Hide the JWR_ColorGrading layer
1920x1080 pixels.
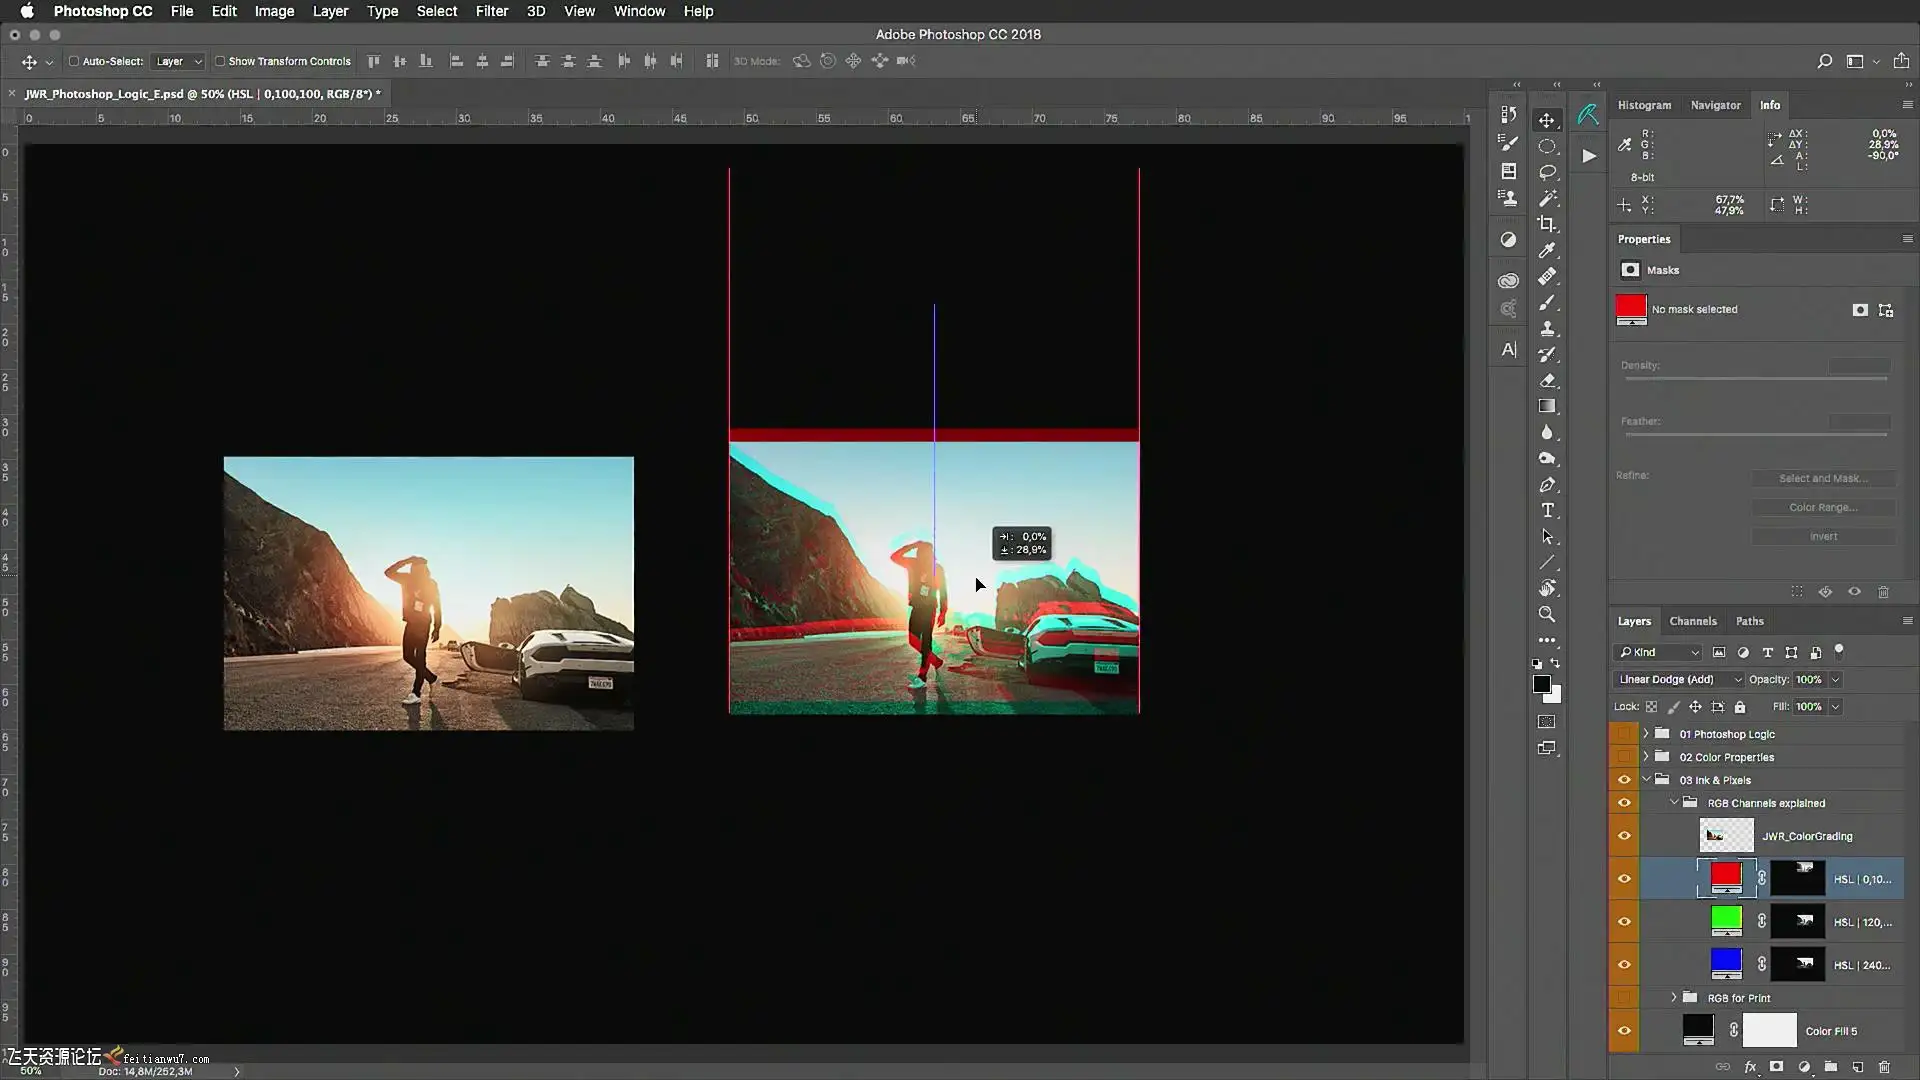(x=1624, y=836)
